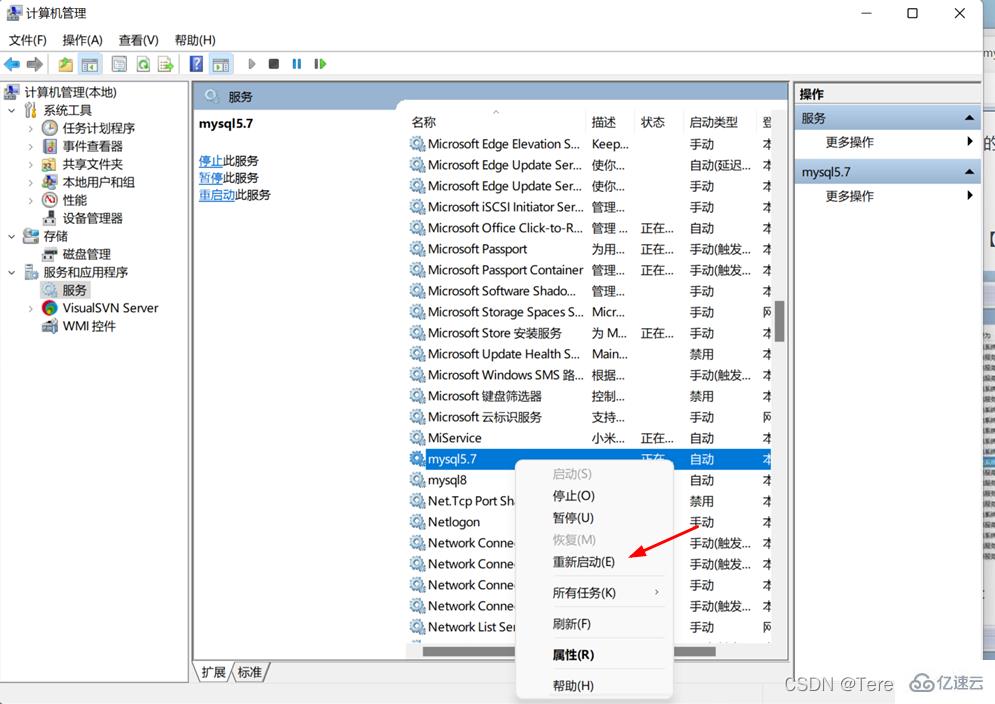Click the Back navigation arrow icon
Screen dimensions: 995x704
tap(12, 63)
